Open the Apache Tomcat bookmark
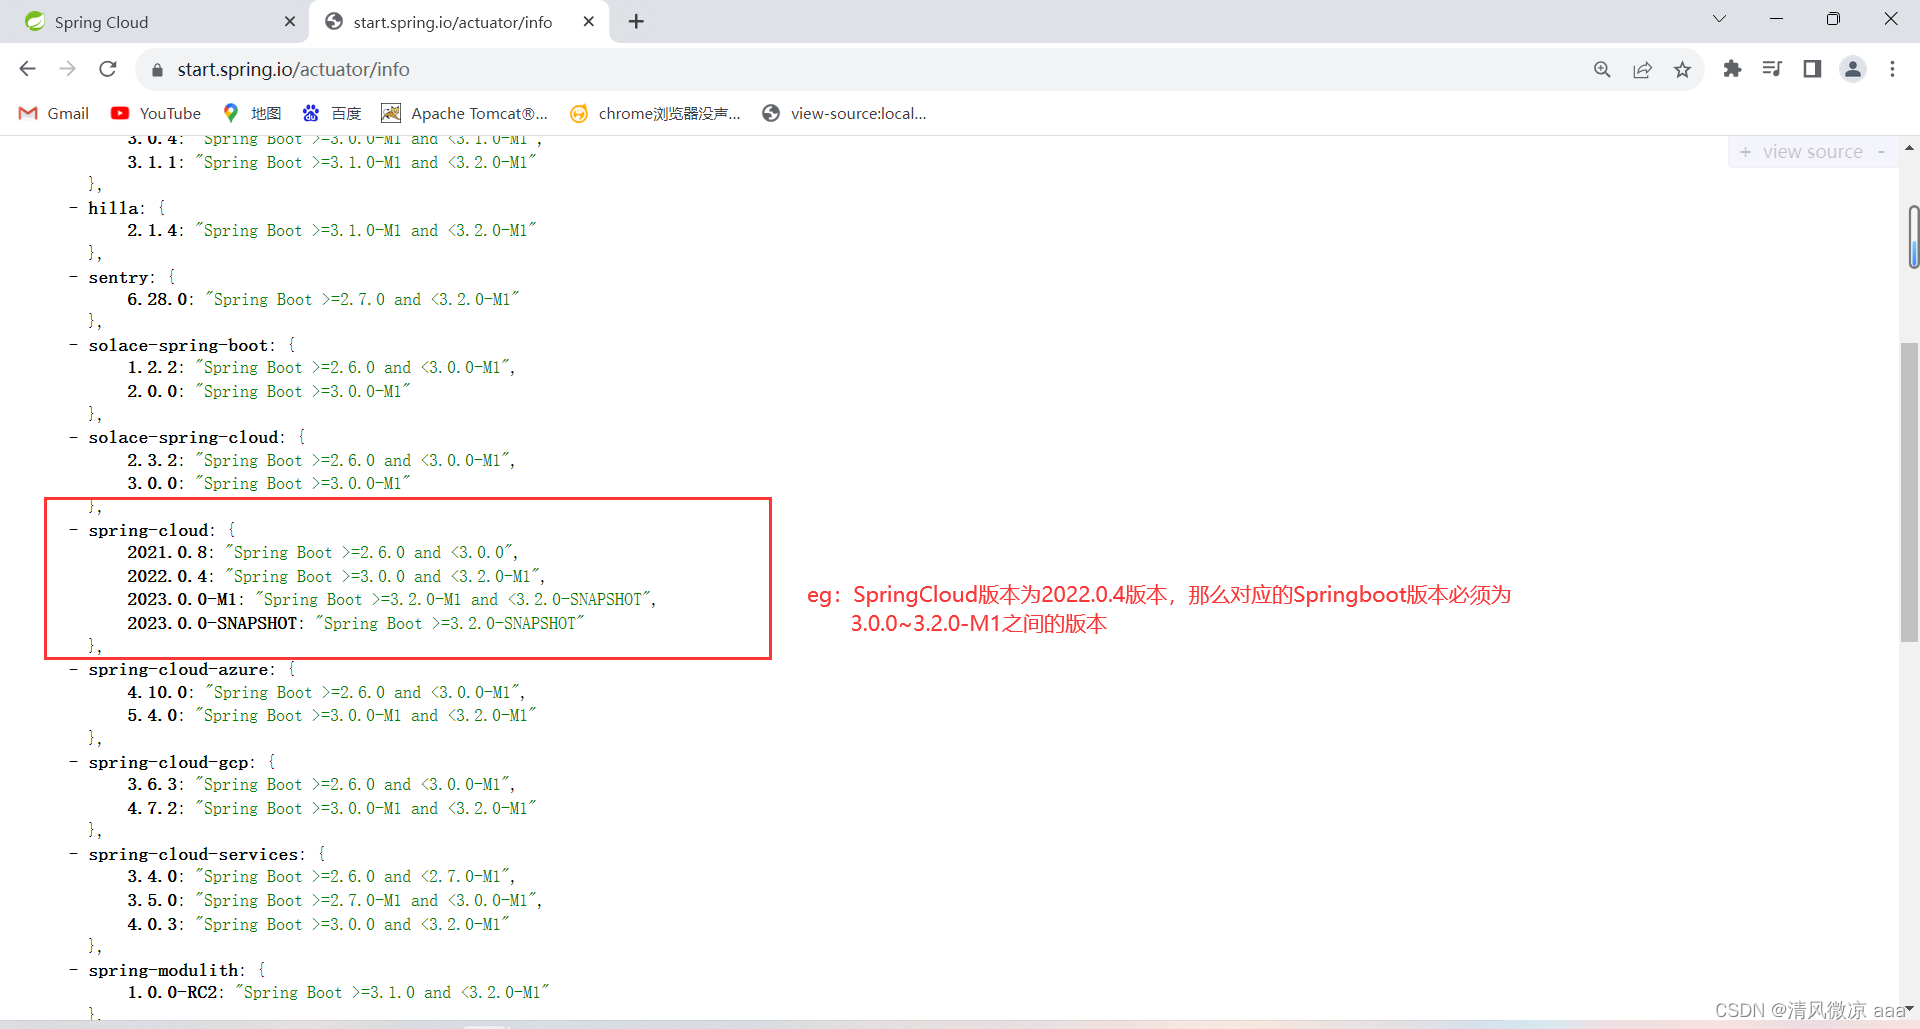The width and height of the screenshot is (1920, 1029). [465, 113]
